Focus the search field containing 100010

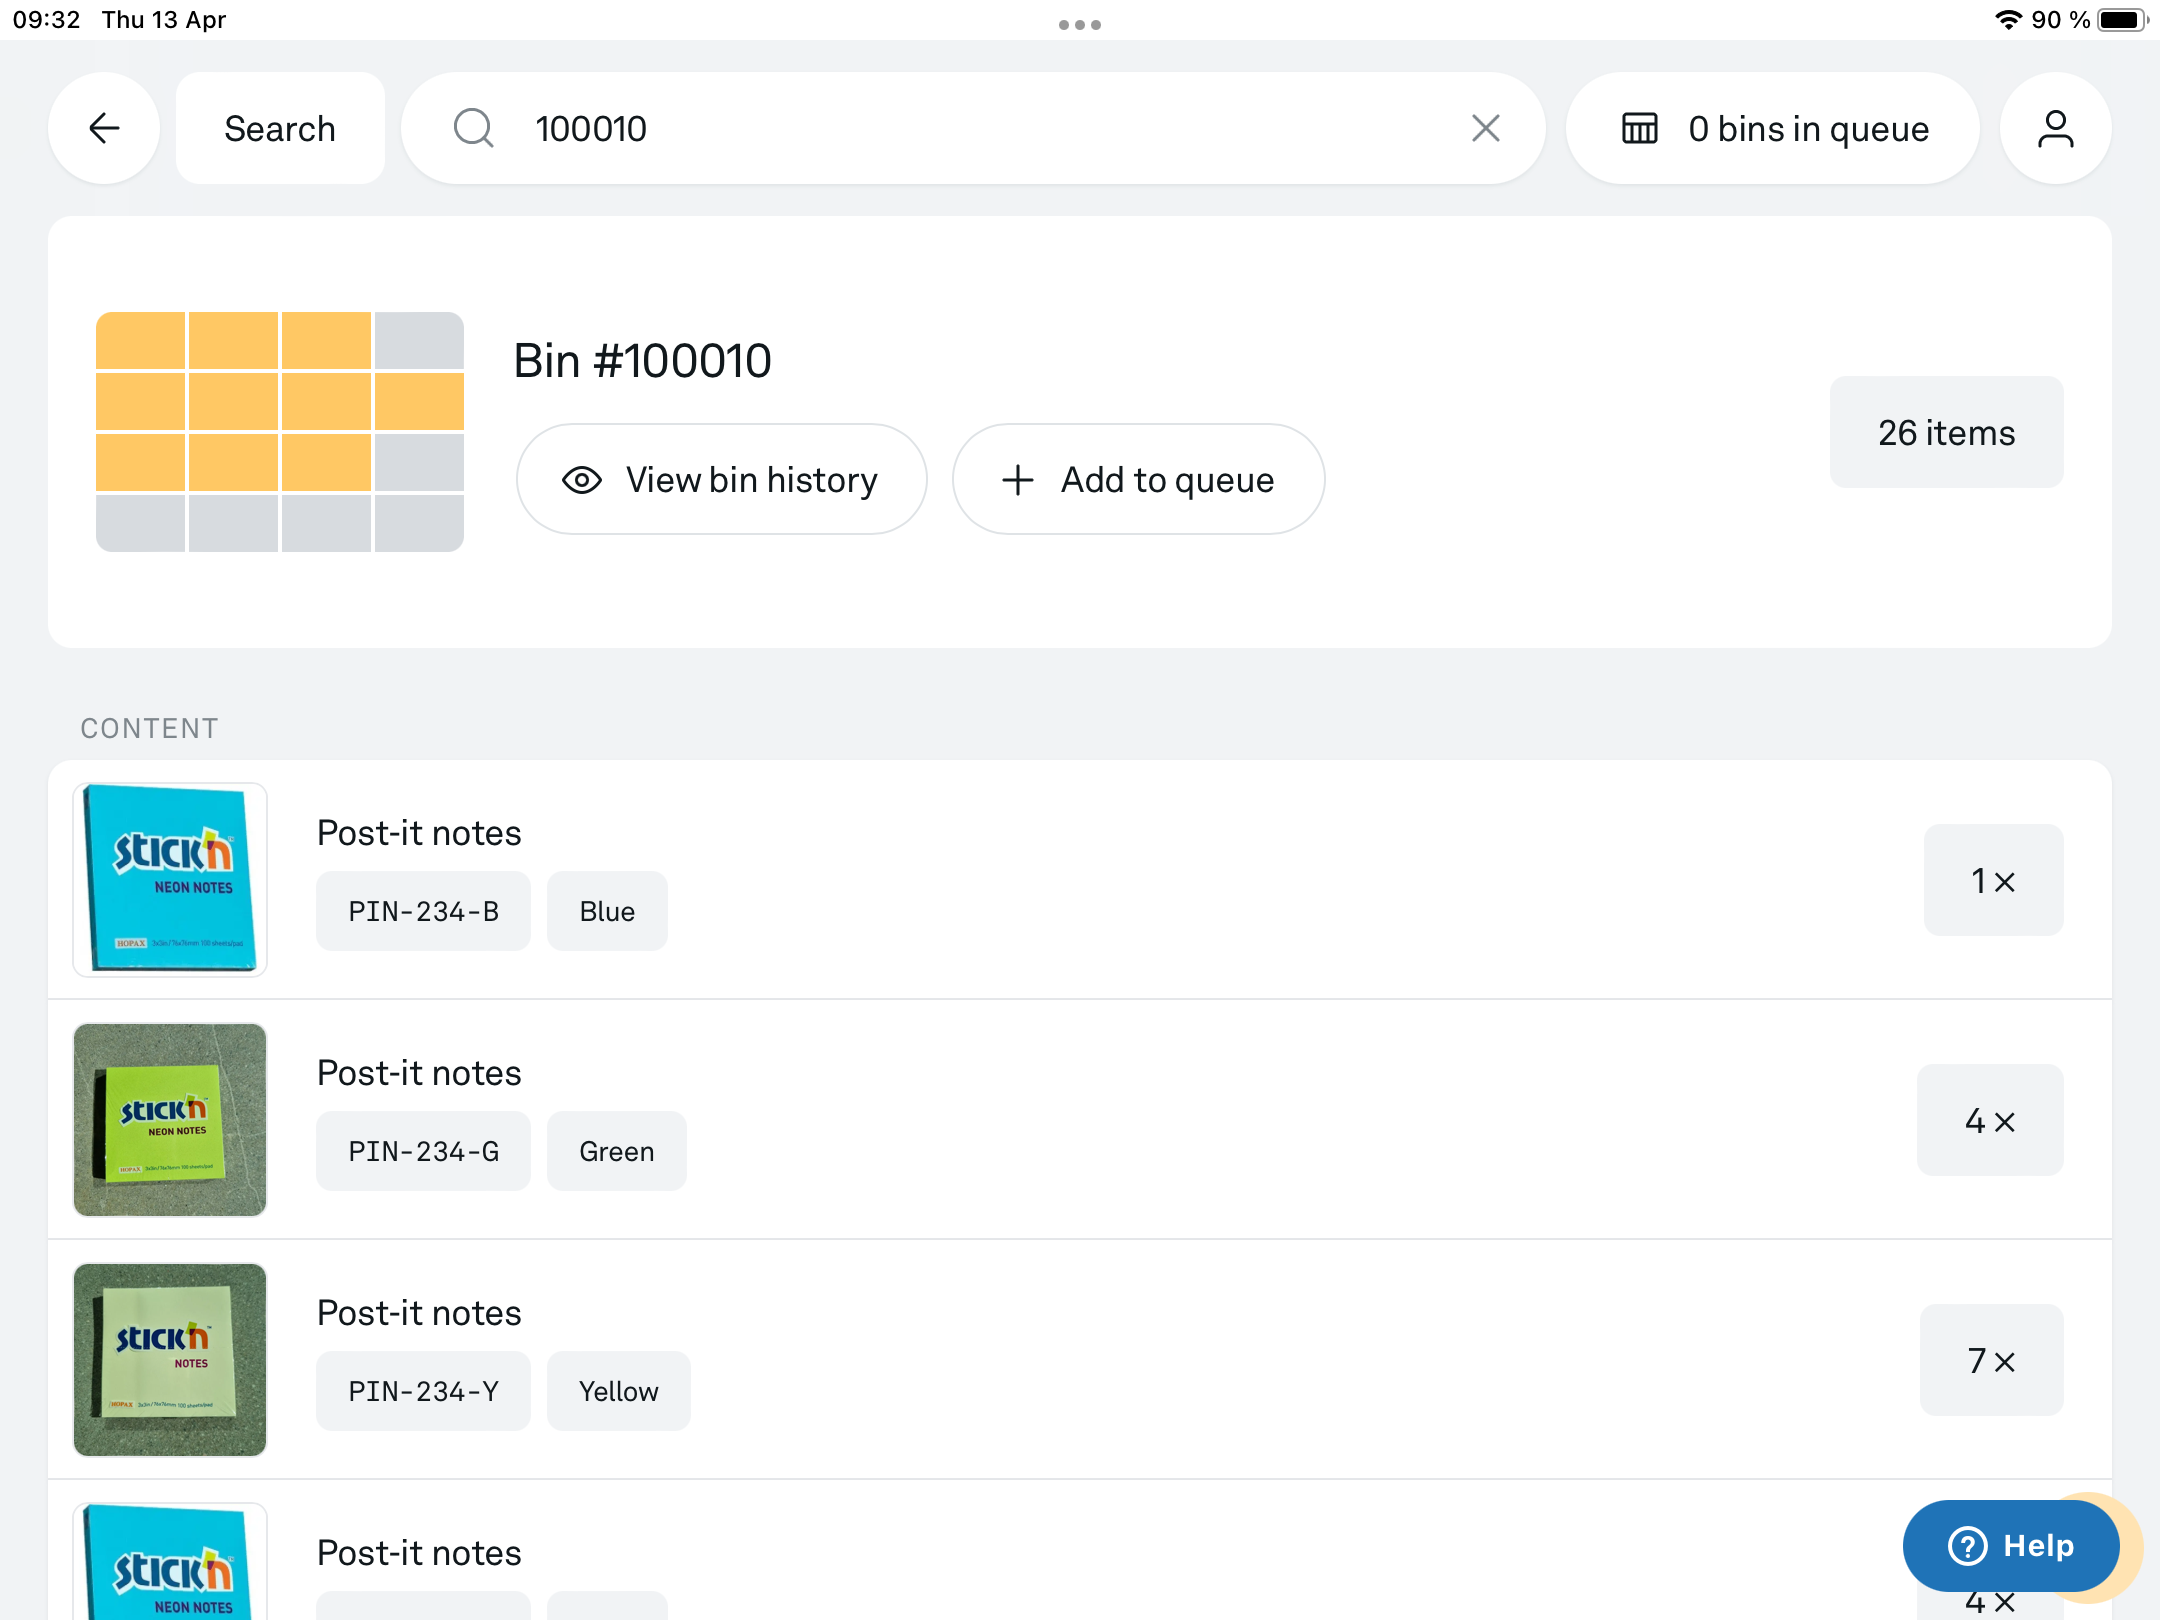973,128
